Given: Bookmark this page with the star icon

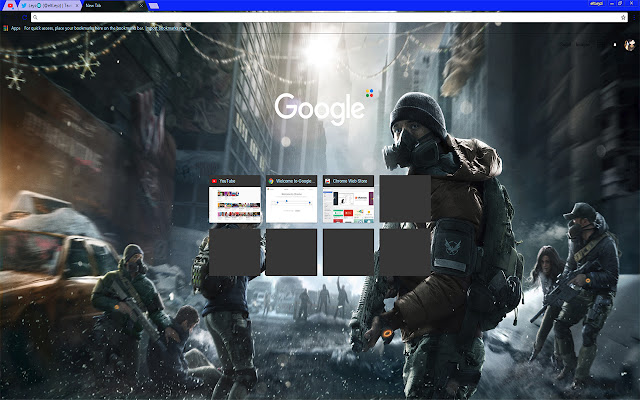Looking at the screenshot, I should (x=623, y=17).
